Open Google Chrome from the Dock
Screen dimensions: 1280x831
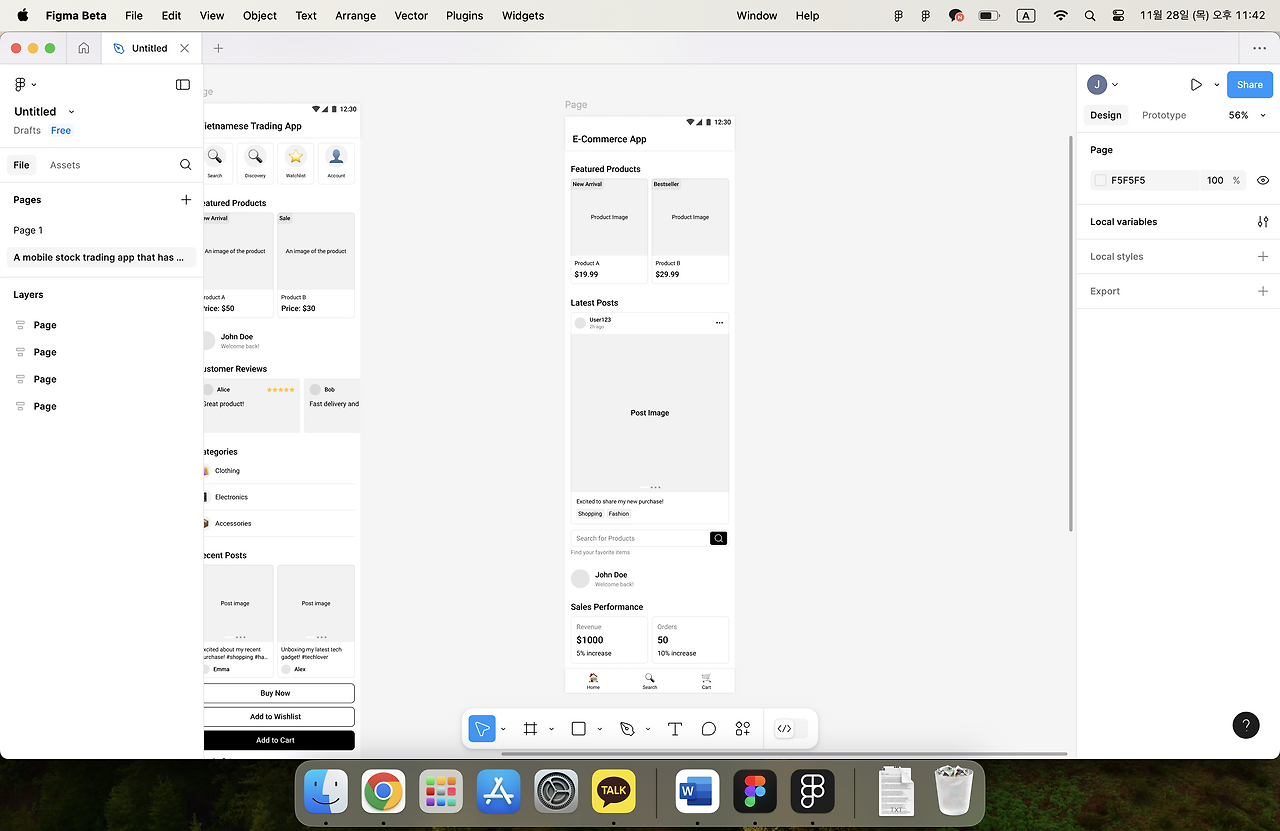pyautogui.click(x=383, y=792)
